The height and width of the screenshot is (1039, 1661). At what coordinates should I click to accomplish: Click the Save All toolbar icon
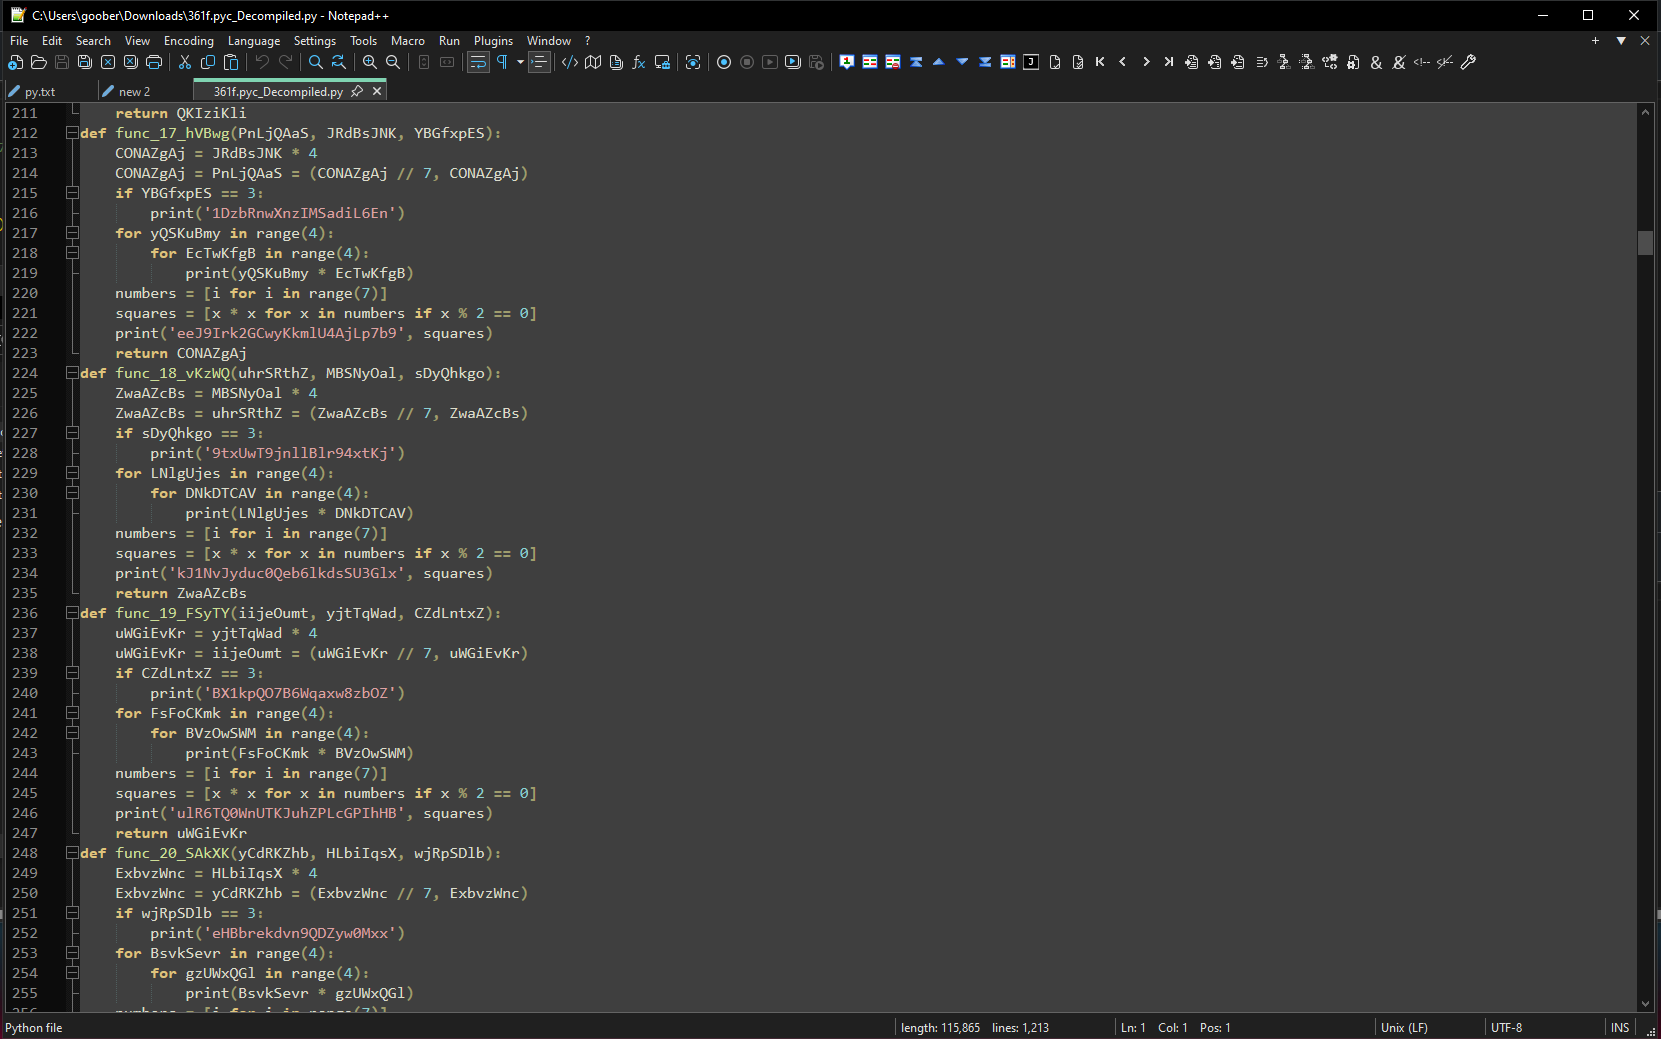pos(85,62)
